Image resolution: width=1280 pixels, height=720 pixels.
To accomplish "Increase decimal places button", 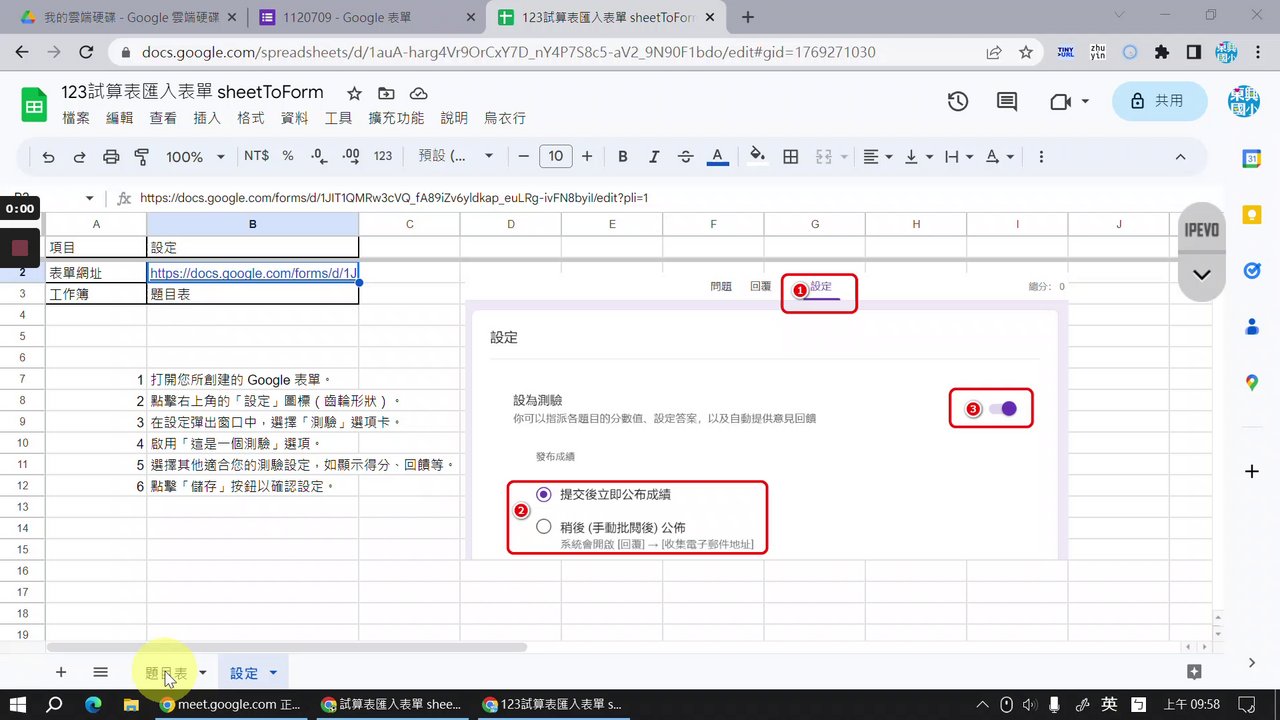I will (x=351, y=156).
